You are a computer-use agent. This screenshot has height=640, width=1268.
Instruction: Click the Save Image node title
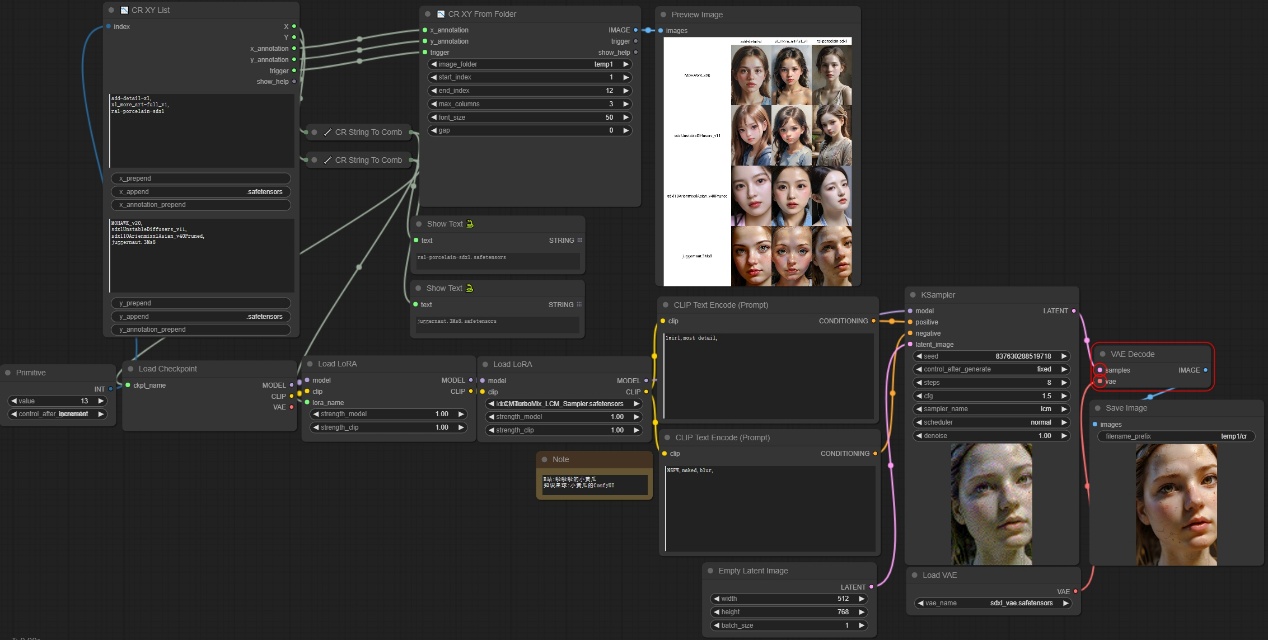pos(1126,408)
